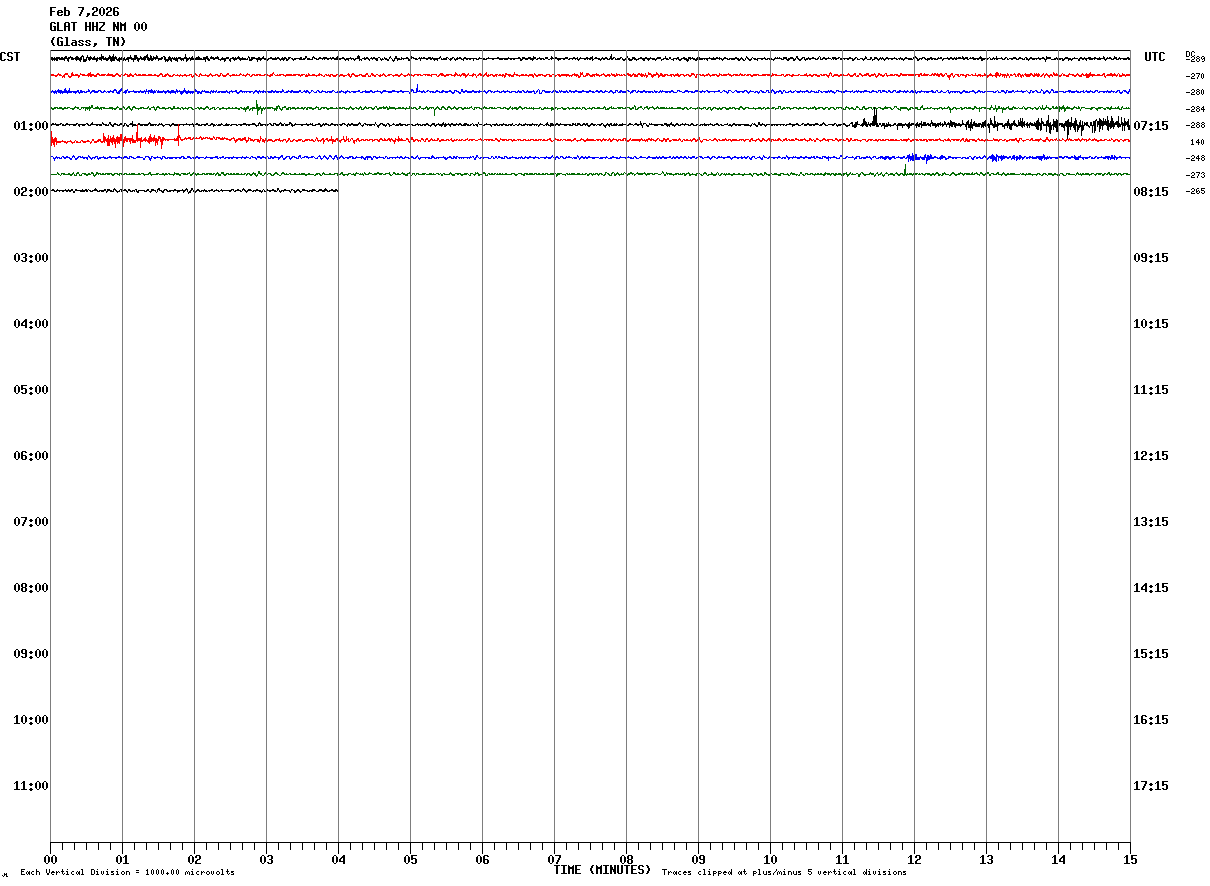
Task: Click the black spike near minute 11.5
Action: tap(875, 116)
